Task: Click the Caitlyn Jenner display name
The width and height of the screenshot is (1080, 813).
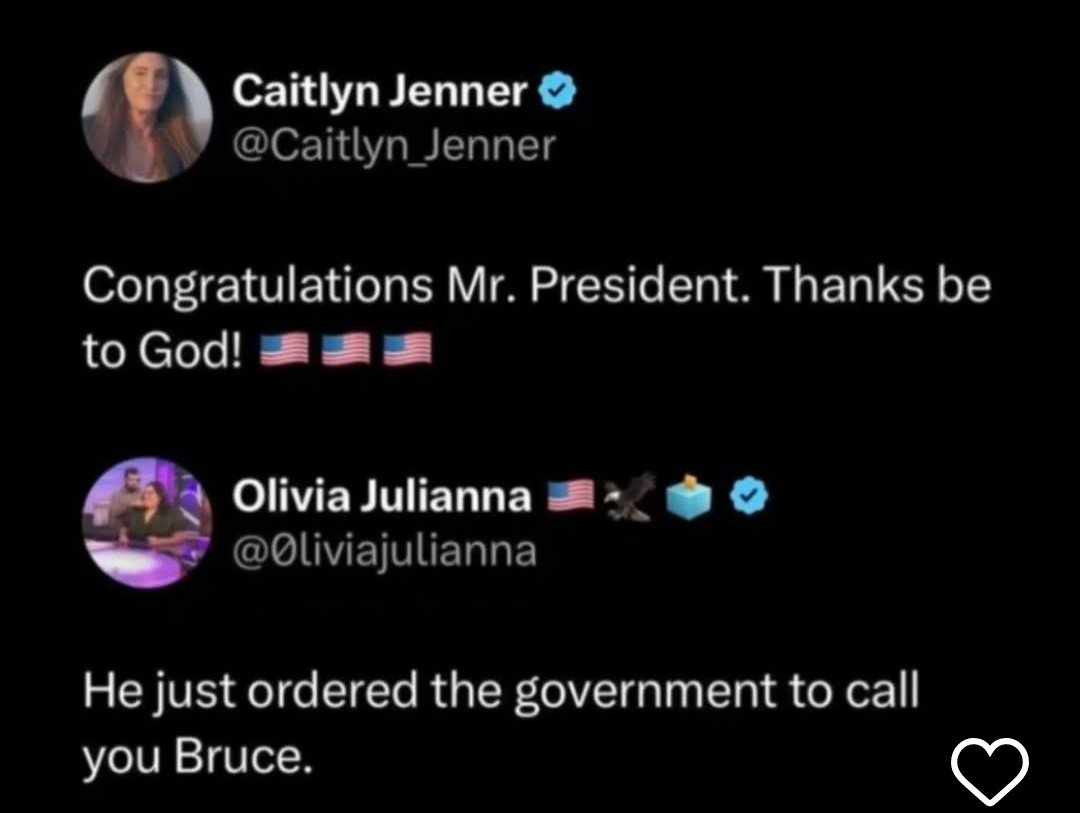Action: click(x=380, y=93)
